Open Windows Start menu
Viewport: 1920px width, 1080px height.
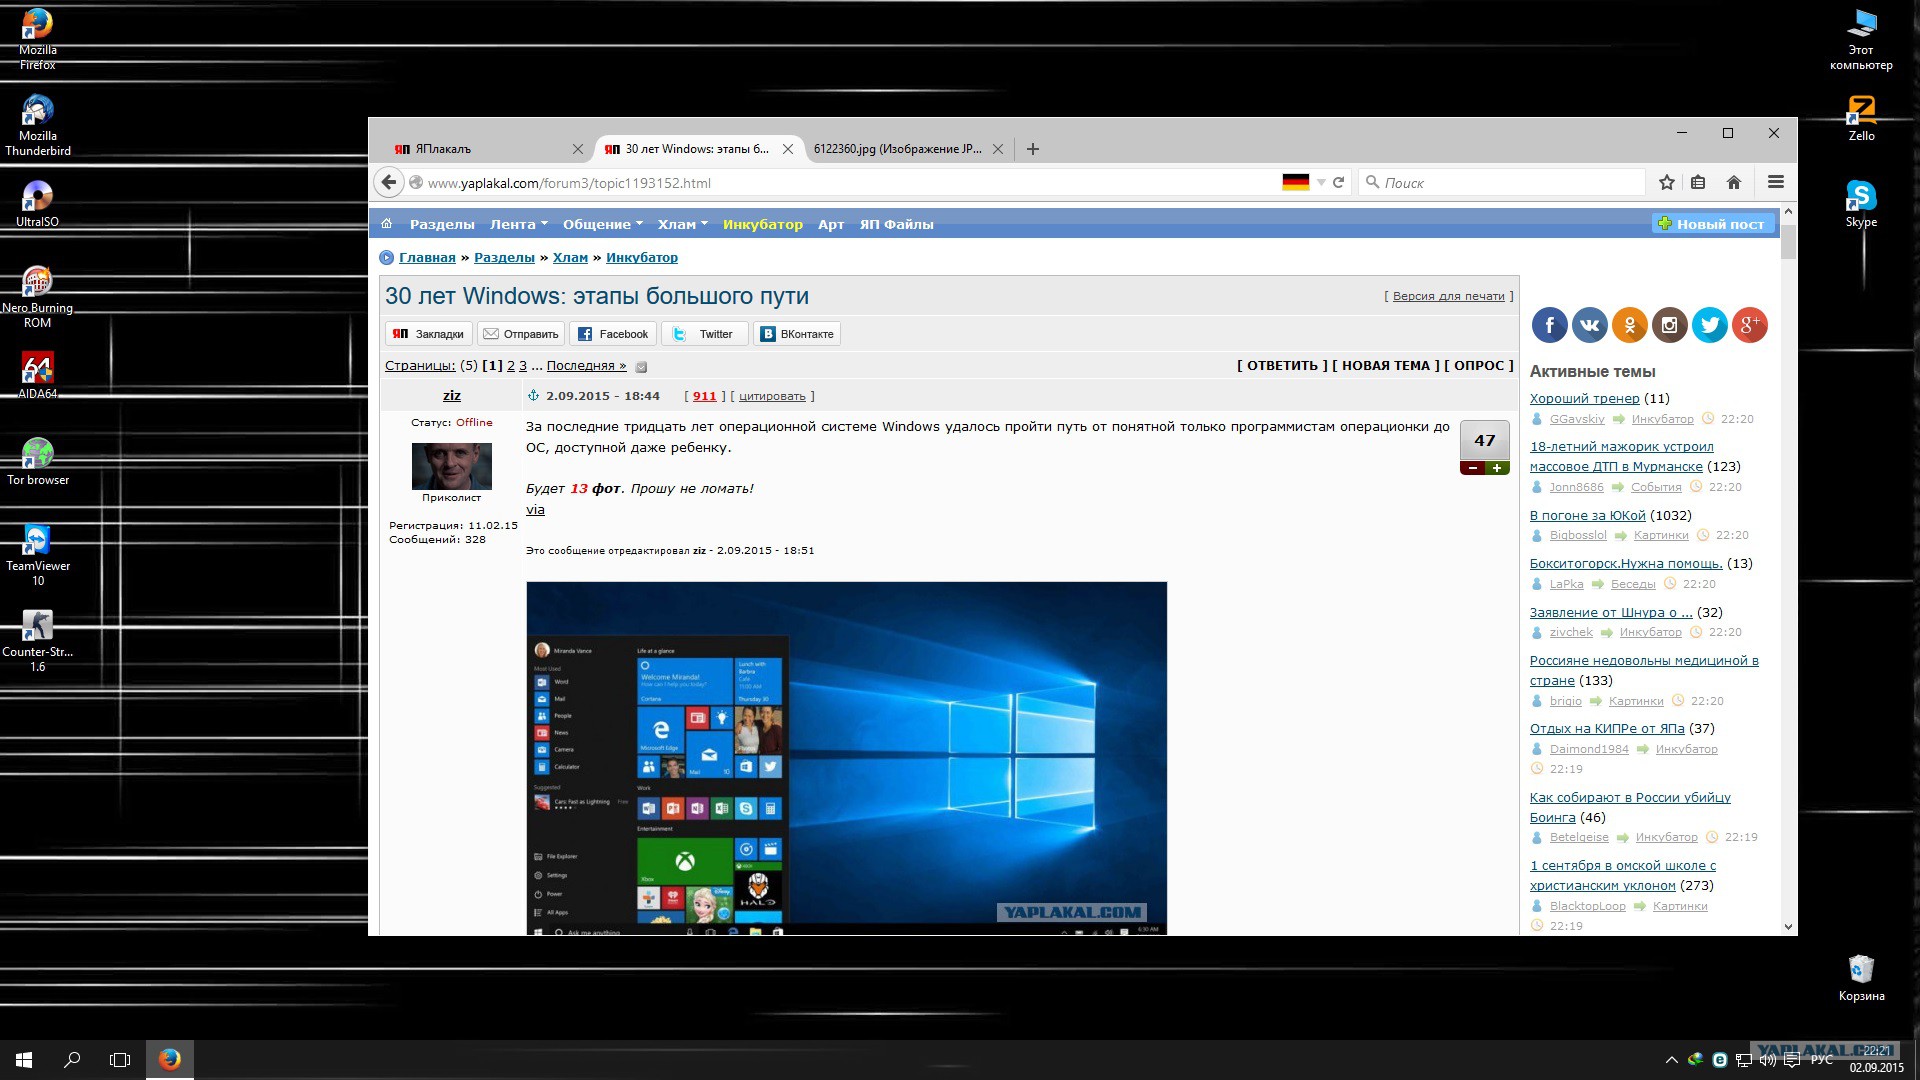[x=24, y=1060]
